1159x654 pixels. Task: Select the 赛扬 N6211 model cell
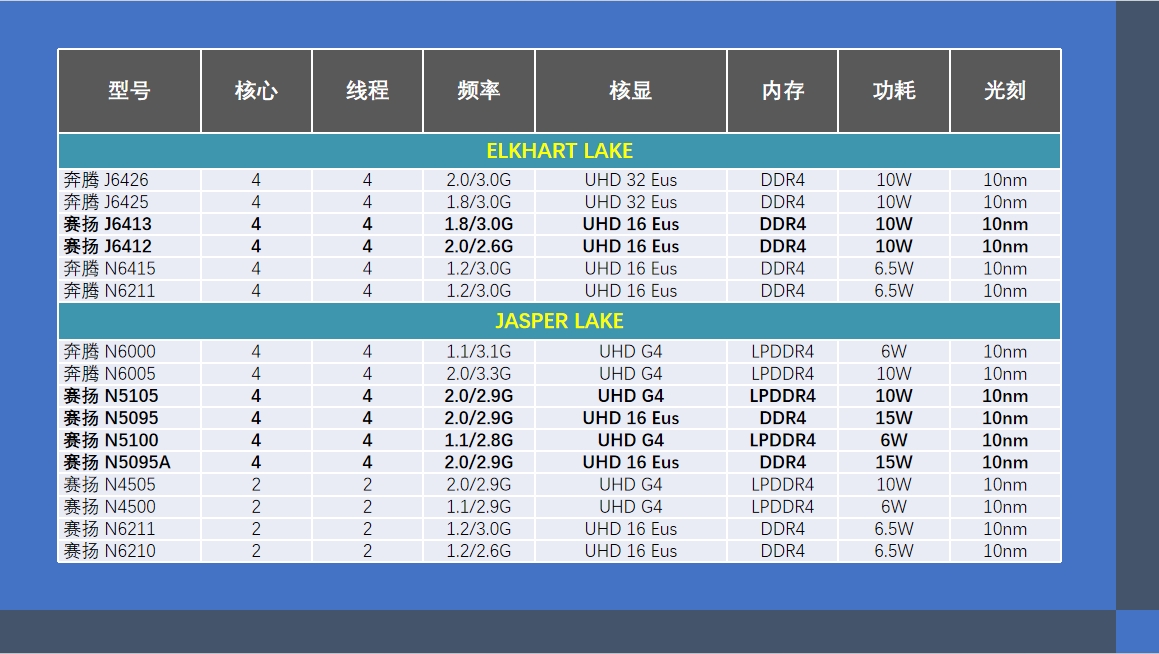(129, 528)
